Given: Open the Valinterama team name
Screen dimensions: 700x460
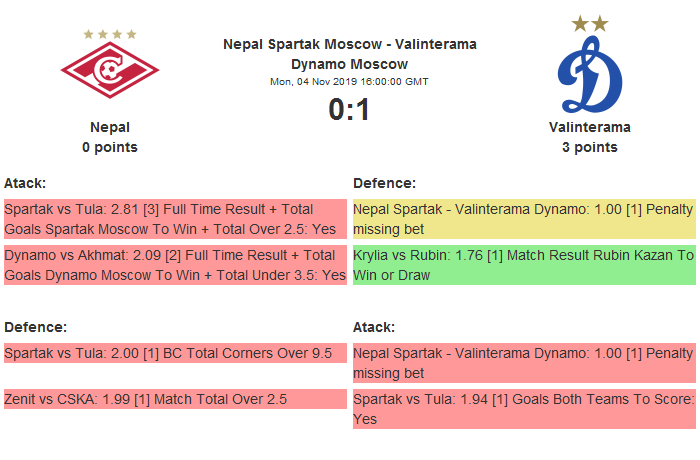Looking at the screenshot, I should [589, 127].
